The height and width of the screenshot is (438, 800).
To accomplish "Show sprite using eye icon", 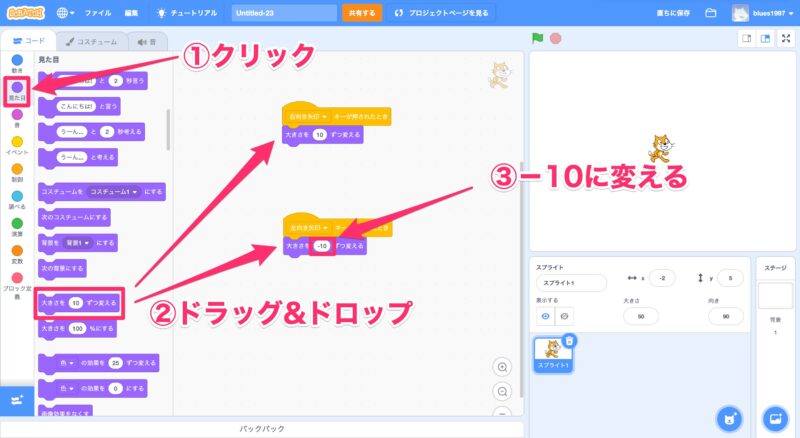I will [x=543, y=316].
